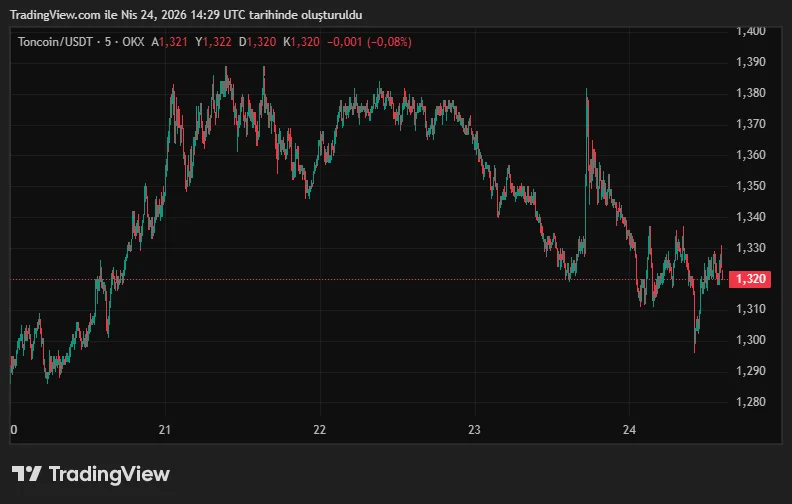Click the Toncoin/USDT symbol title

coord(55,42)
